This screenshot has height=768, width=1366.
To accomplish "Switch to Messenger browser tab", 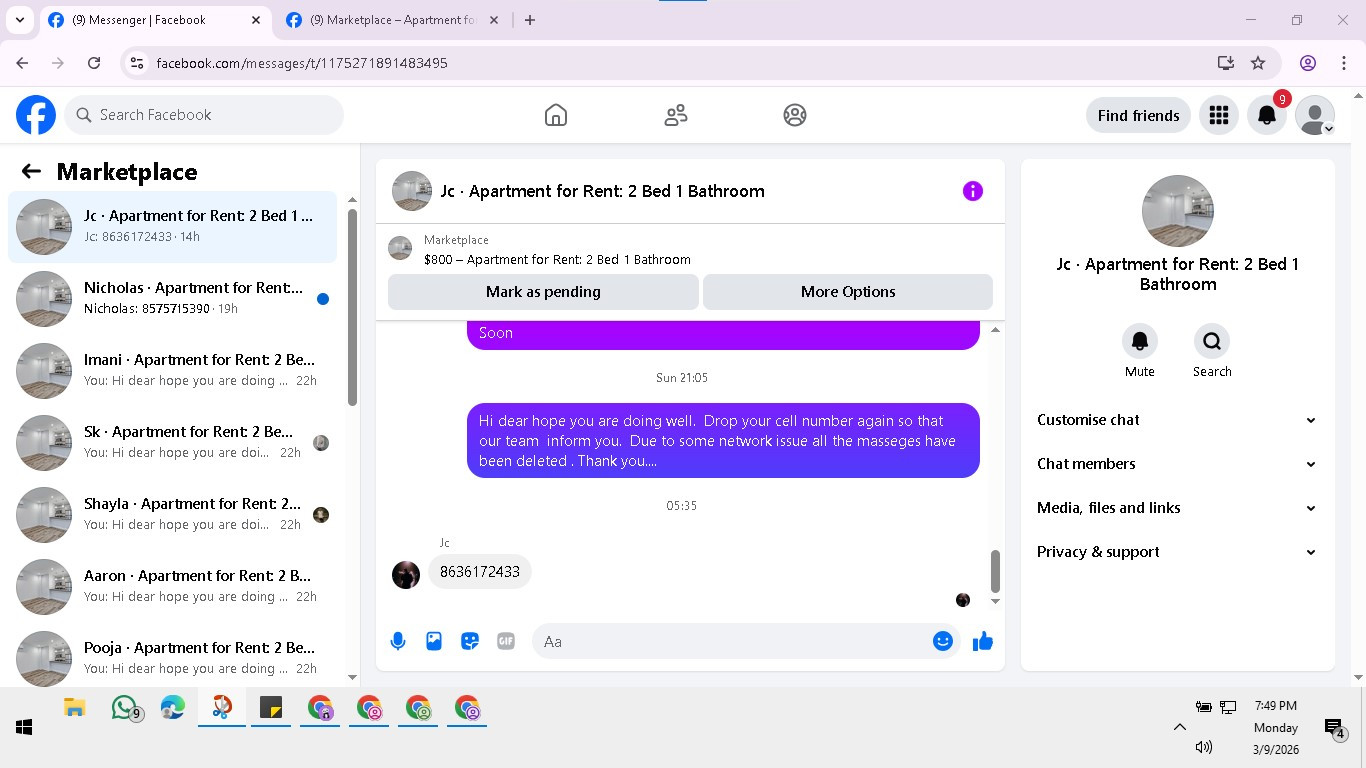I will [x=155, y=20].
